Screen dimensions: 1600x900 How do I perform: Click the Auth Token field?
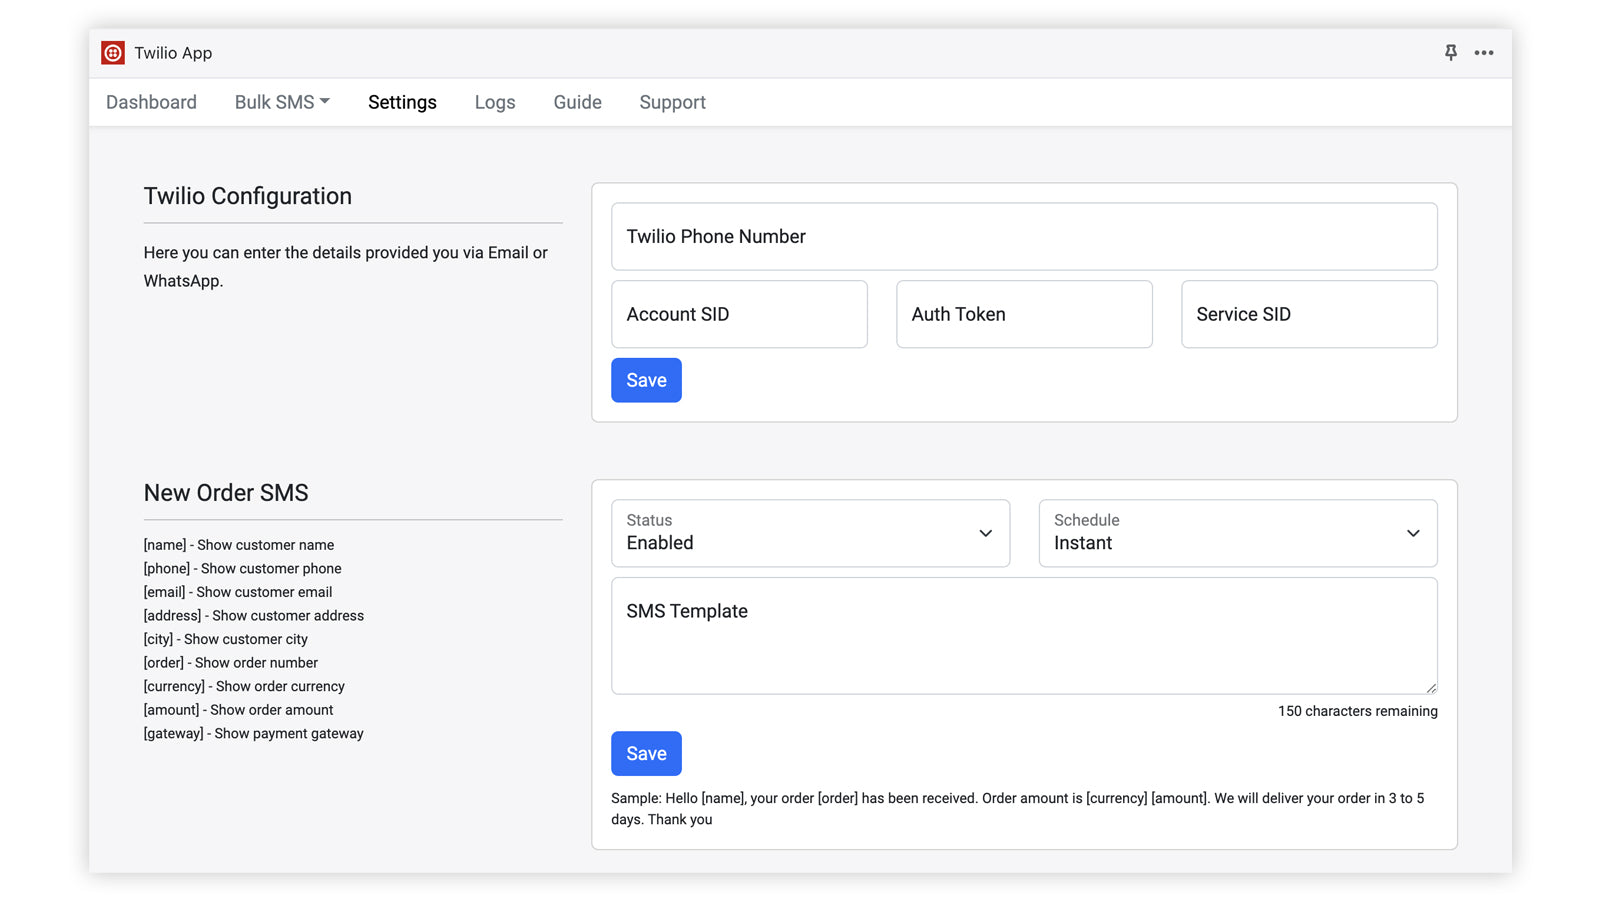coord(1024,314)
